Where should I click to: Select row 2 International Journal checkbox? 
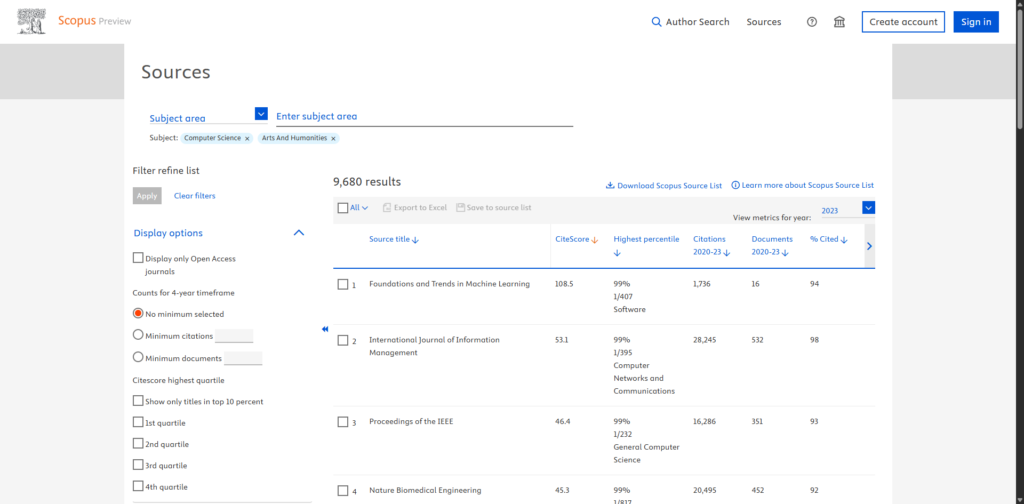pyautogui.click(x=343, y=340)
